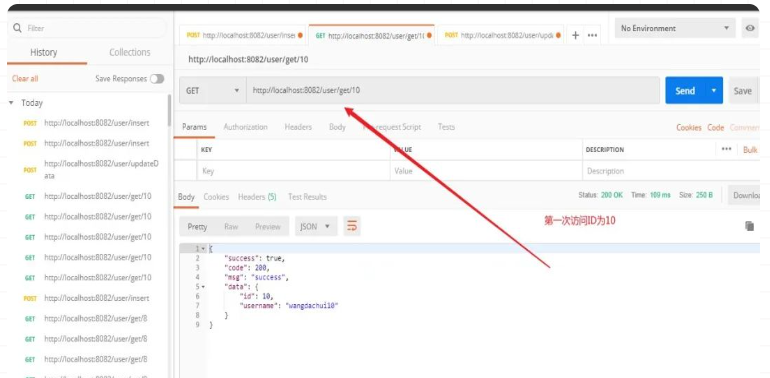This screenshot has width=770, height=378.
Task: Open the new tab plus icon
Action: [575, 35]
